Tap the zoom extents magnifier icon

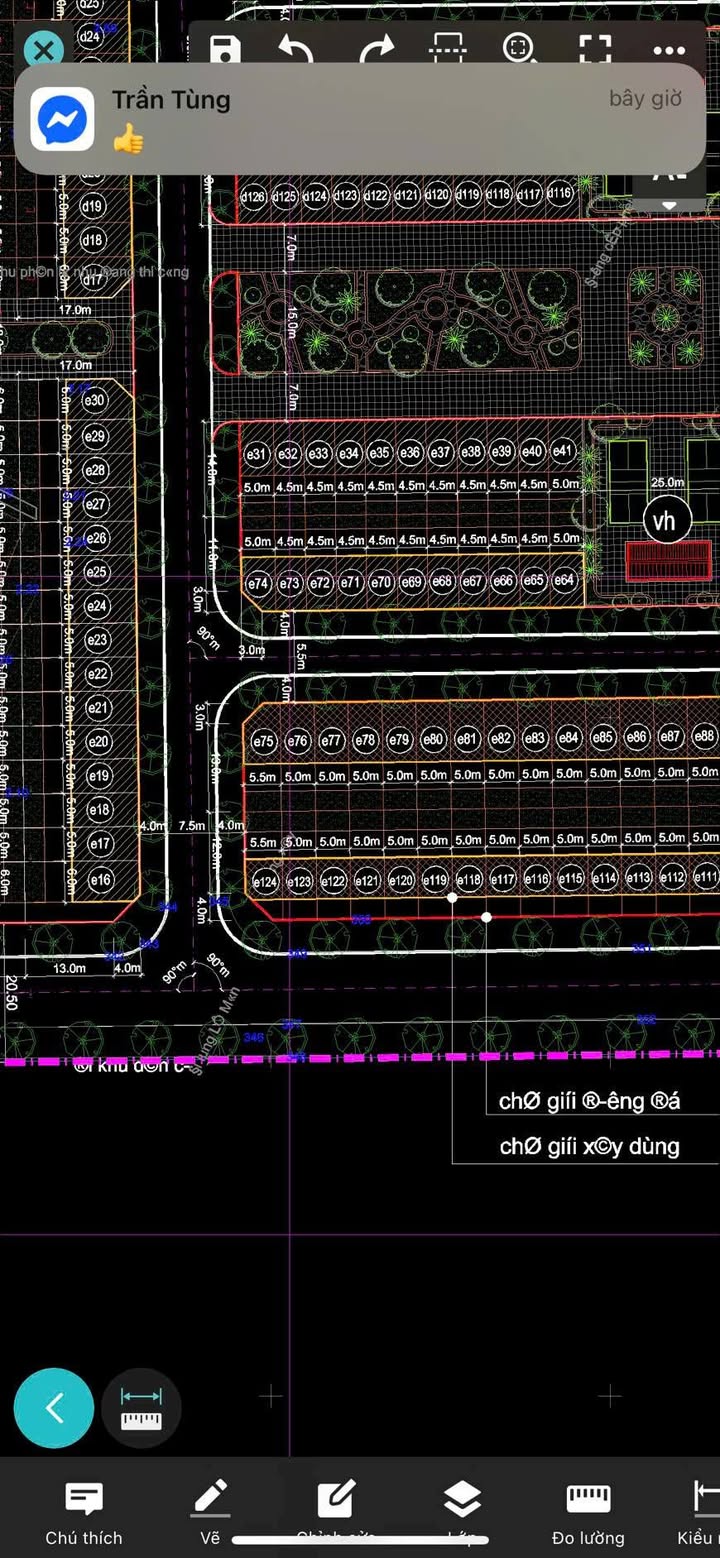click(520, 50)
